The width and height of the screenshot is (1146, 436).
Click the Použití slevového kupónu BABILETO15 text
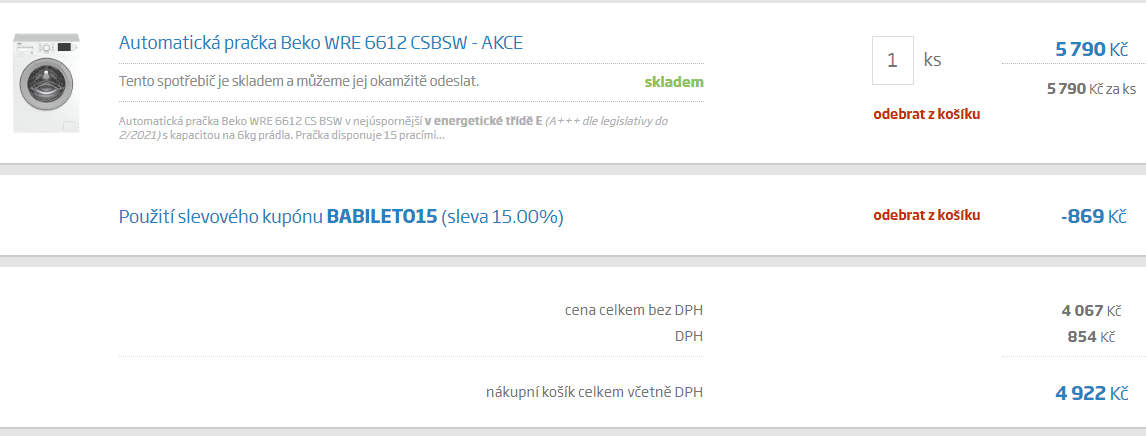(x=341, y=217)
